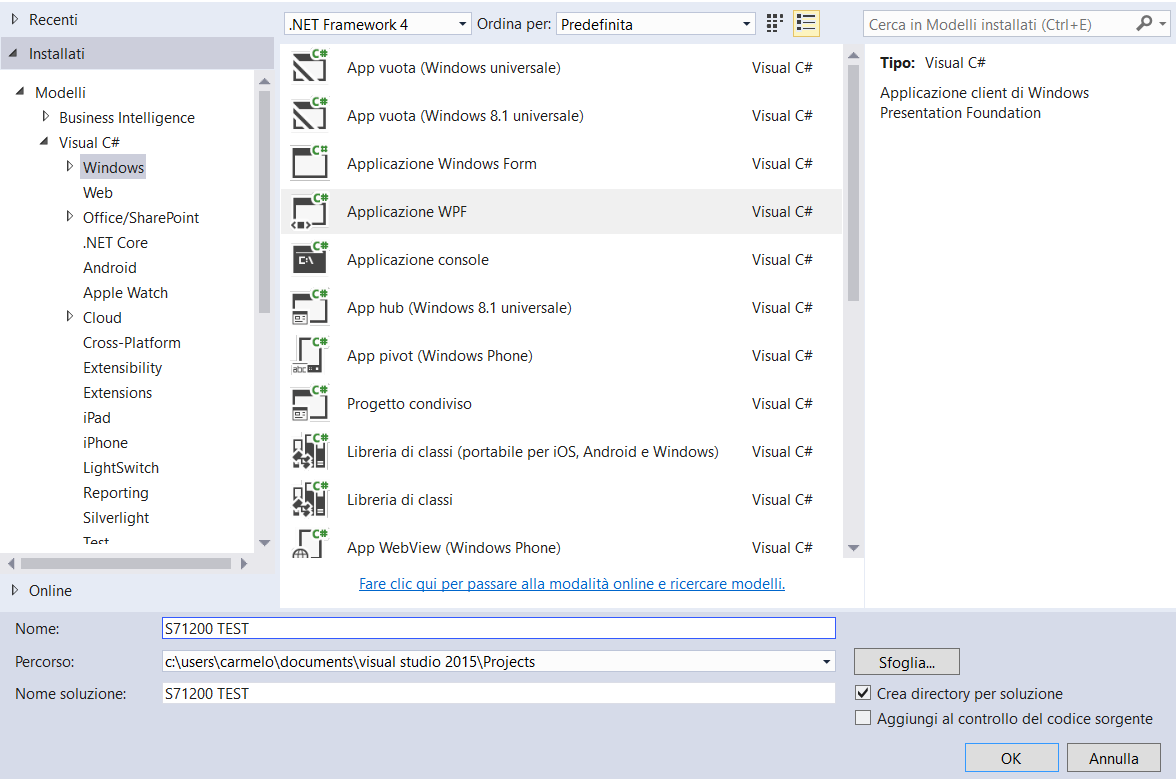Select the App hub (Windows 8.1 universale) icon
The height and width of the screenshot is (779, 1176).
[x=310, y=307]
